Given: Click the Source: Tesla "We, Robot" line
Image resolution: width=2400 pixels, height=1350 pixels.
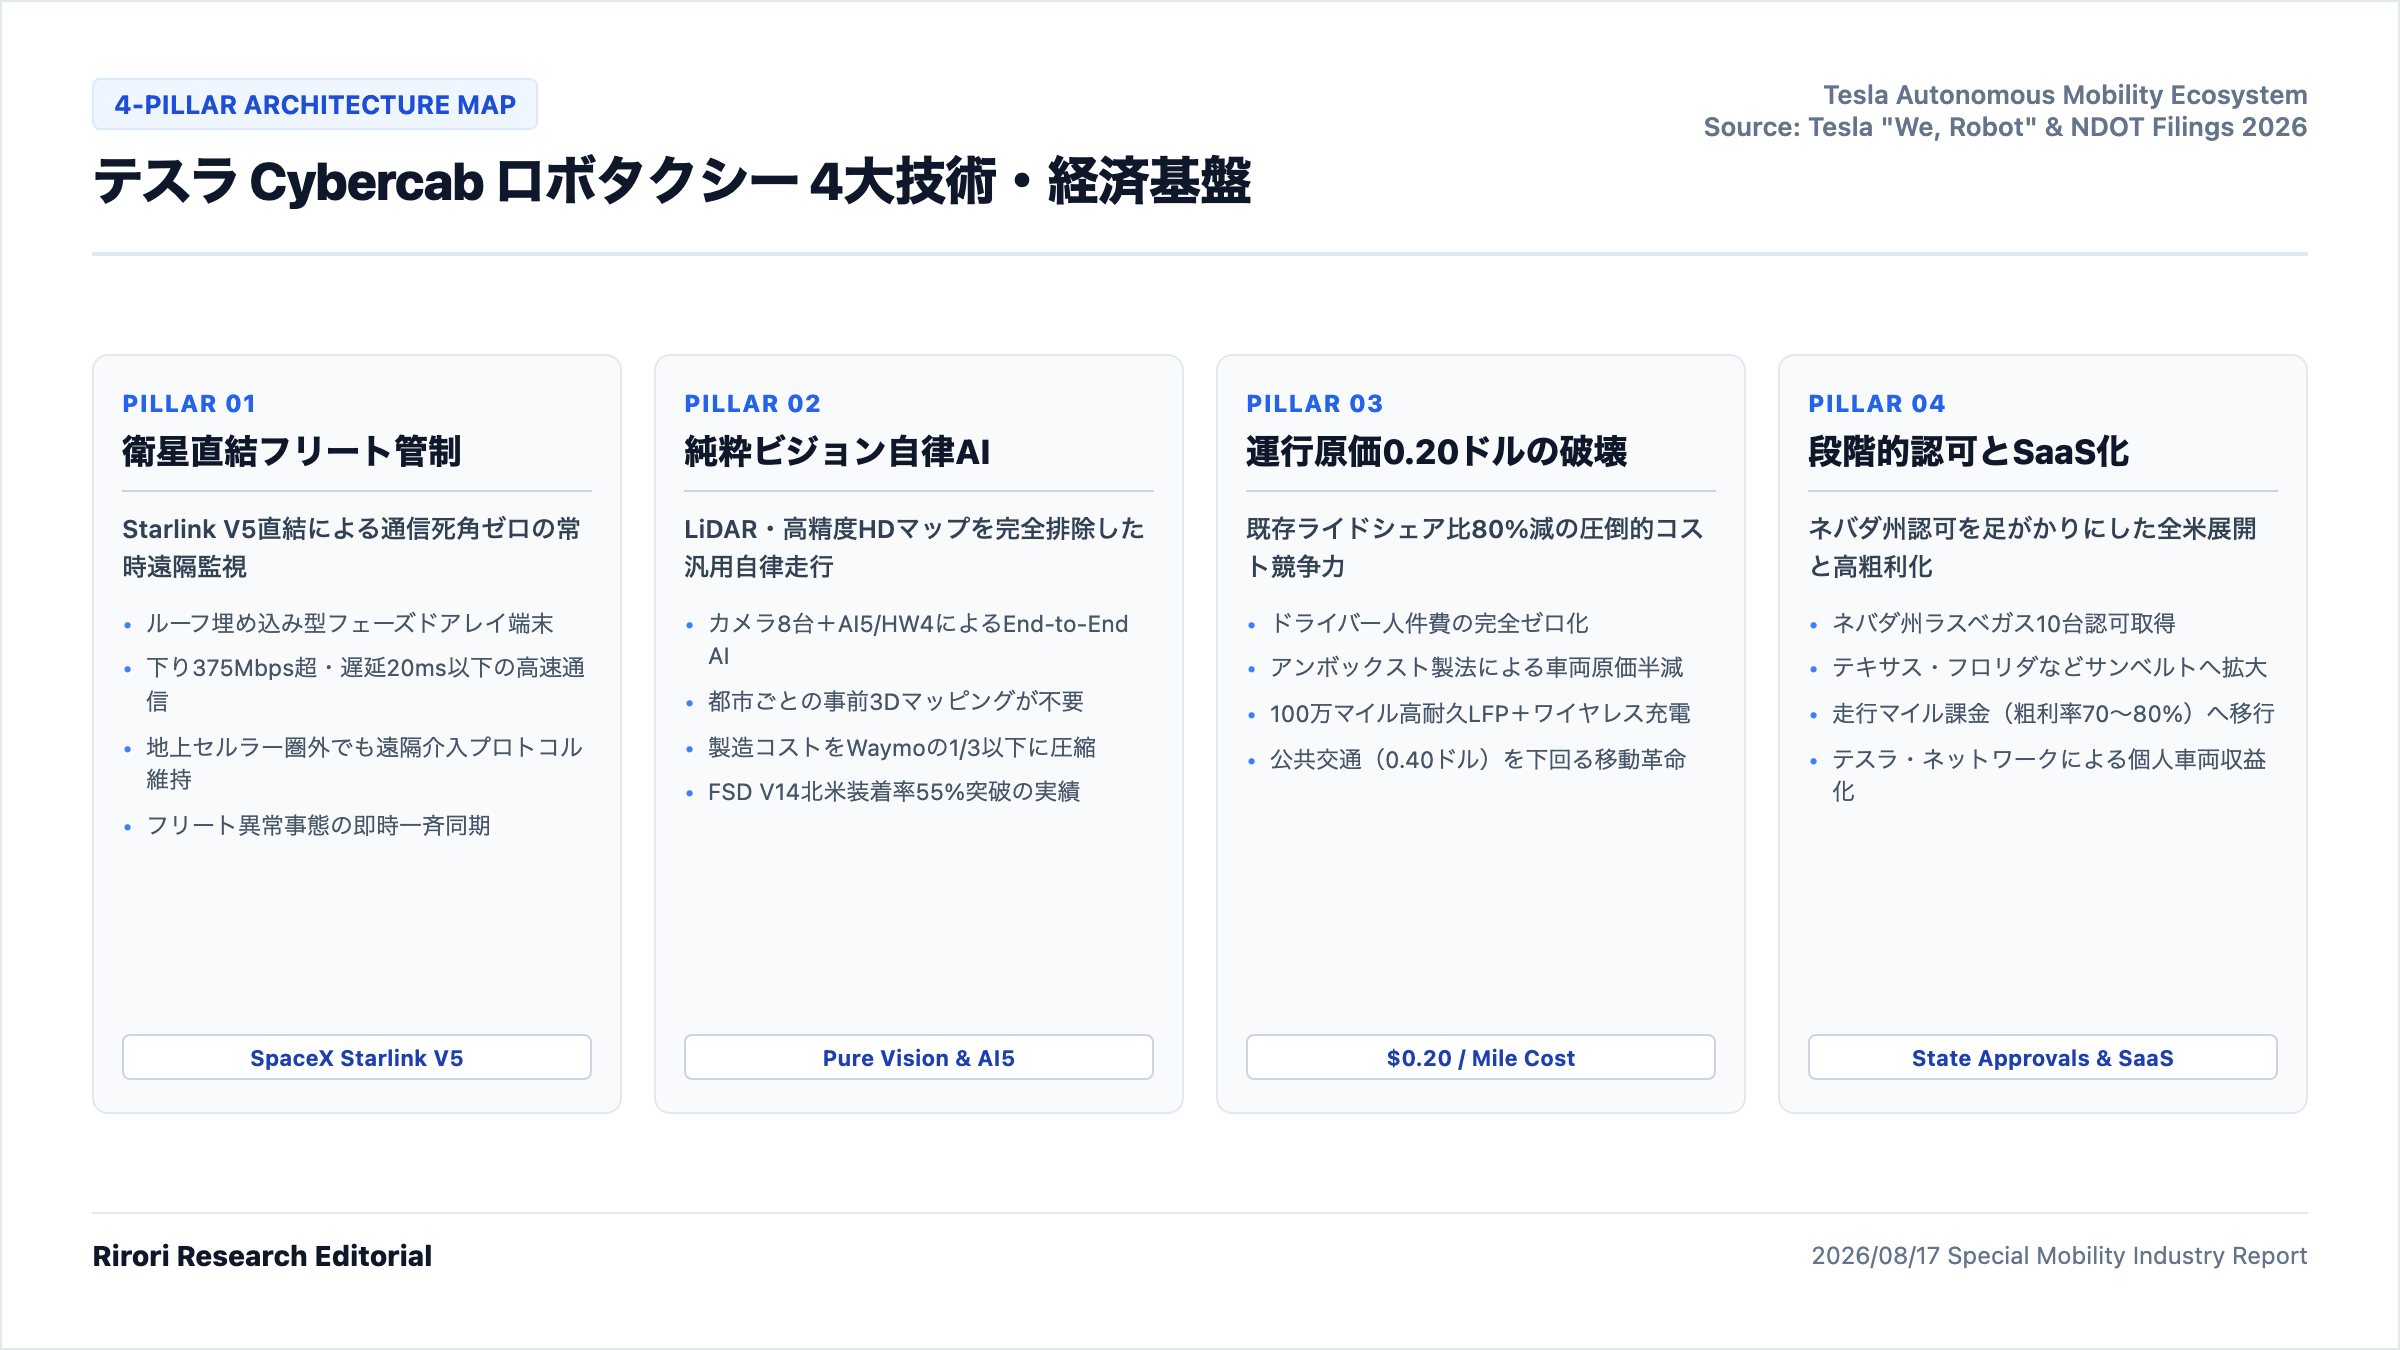Looking at the screenshot, I should (x=2005, y=127).
